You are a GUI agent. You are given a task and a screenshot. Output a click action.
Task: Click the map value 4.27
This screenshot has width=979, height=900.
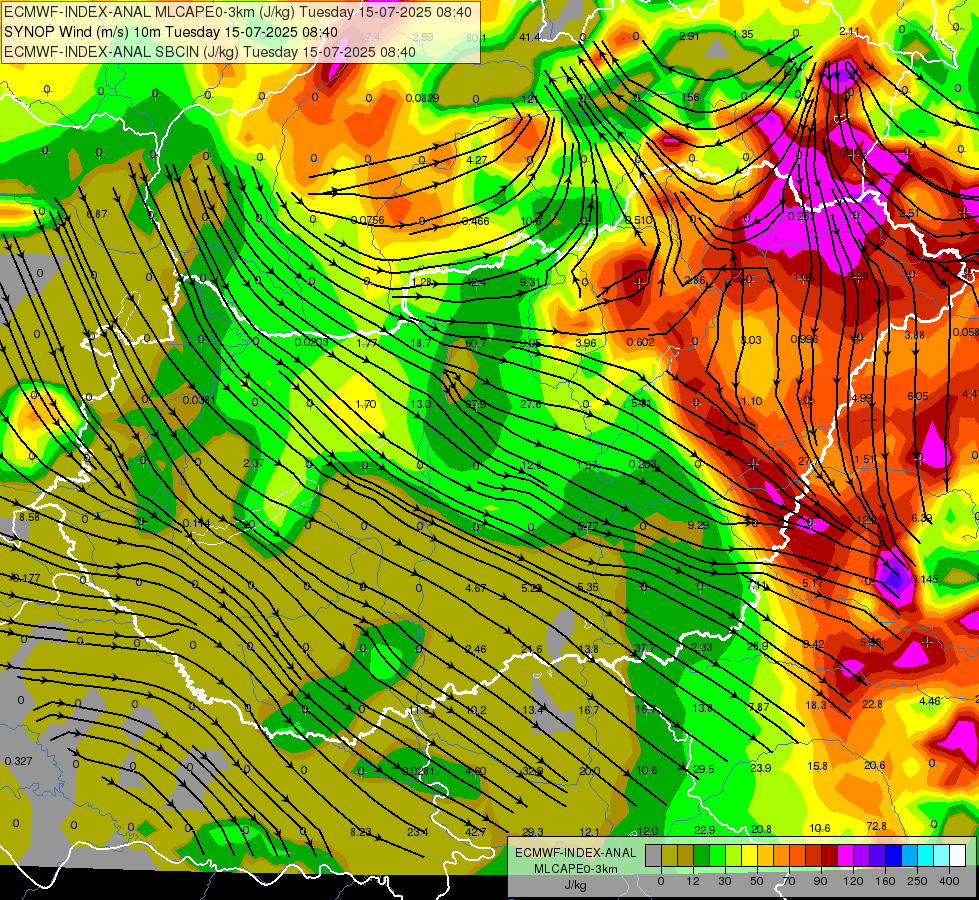[x=476, y=160]
